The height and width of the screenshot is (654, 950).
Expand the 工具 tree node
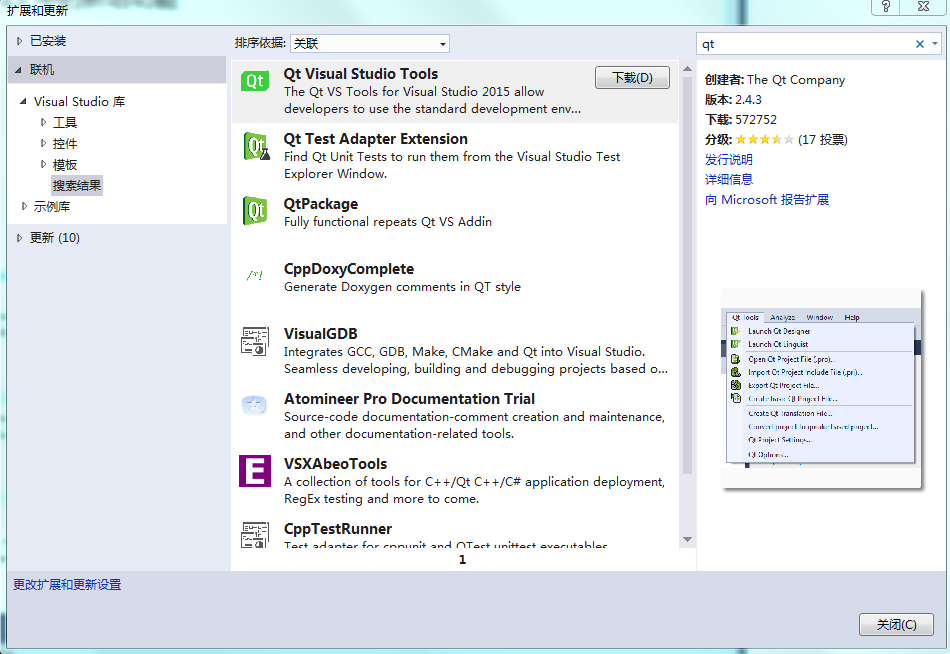tap(43, 122)
